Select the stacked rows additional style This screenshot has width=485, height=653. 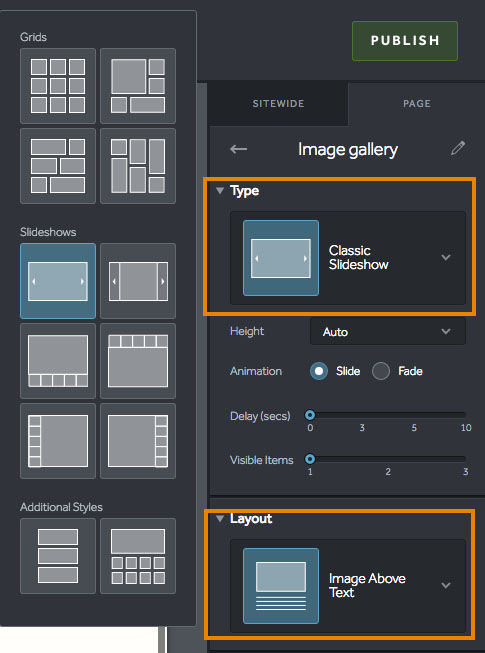(x=58, y=556)
